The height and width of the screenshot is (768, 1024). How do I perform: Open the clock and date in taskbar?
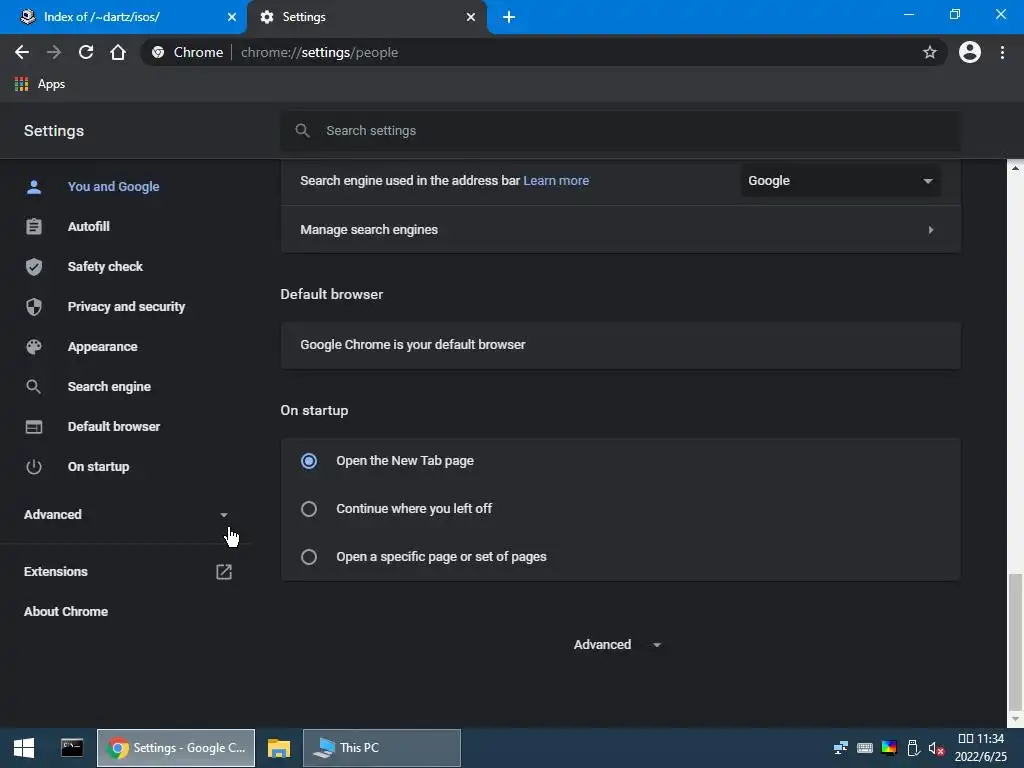click(x=980, y=748)
